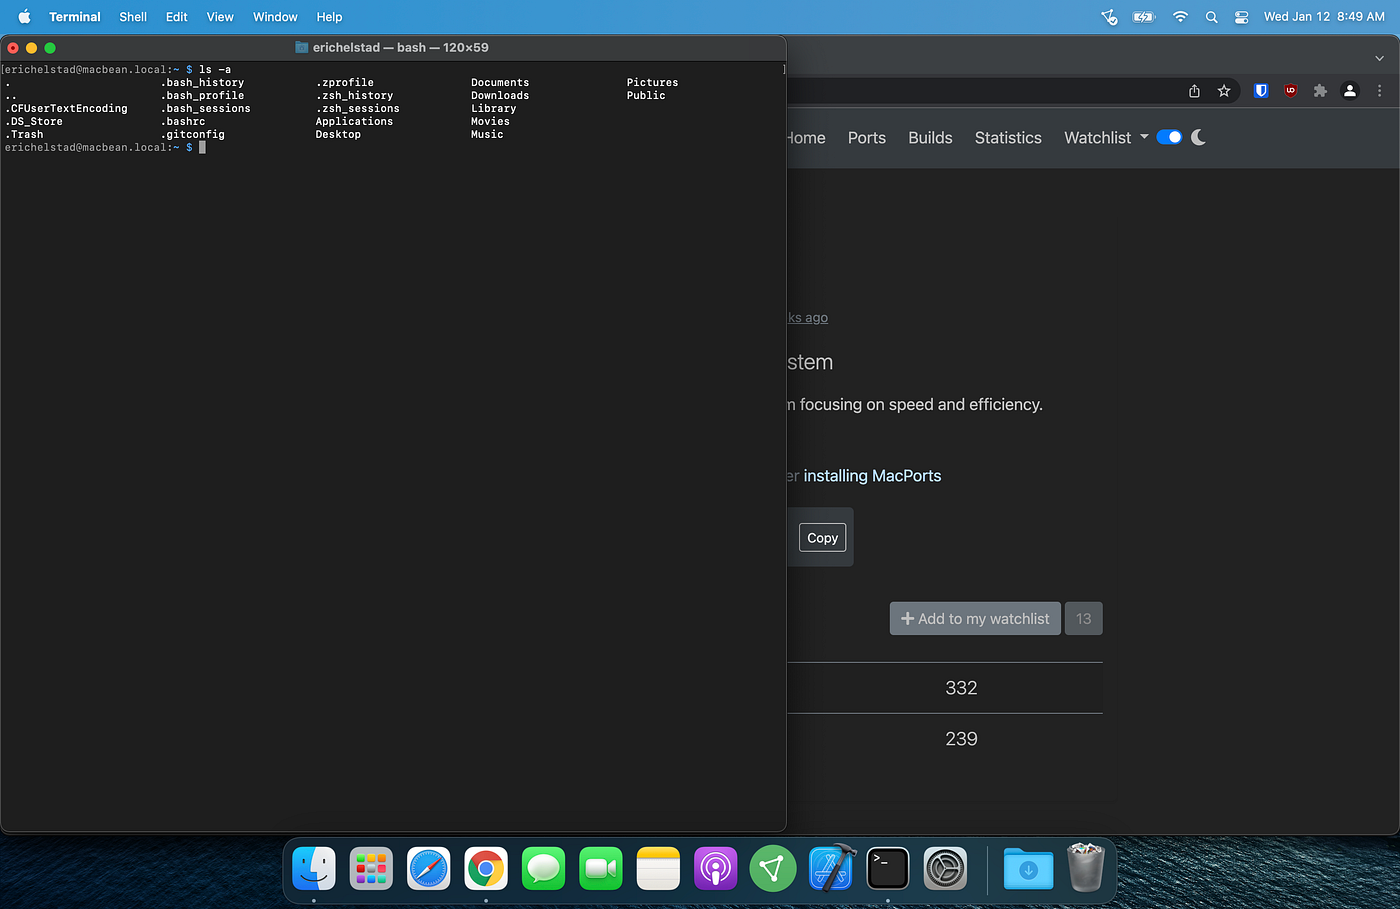
Task: Click .zsh_history in terminal output
Action: pos(354,96)
